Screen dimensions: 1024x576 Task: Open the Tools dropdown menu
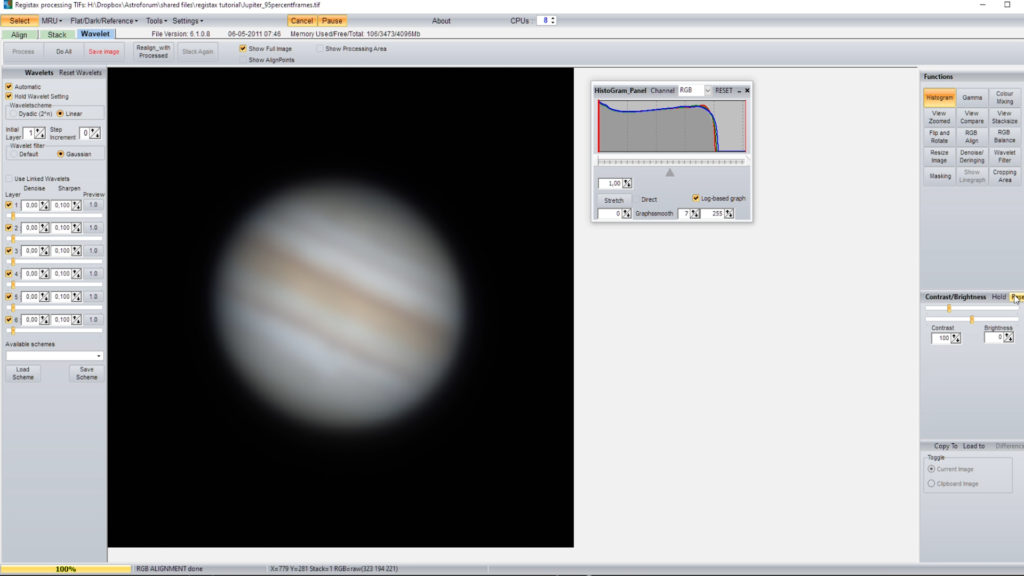(156, 21)
